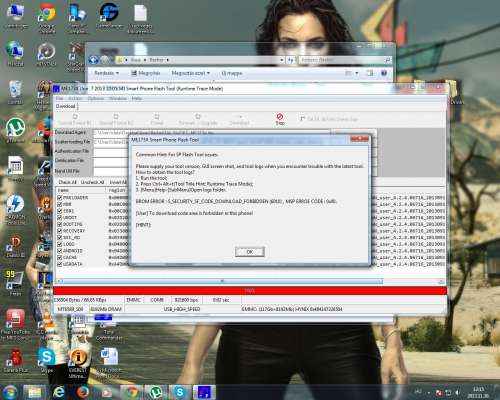Click the Explorer help icon

(x=384, y=73)
